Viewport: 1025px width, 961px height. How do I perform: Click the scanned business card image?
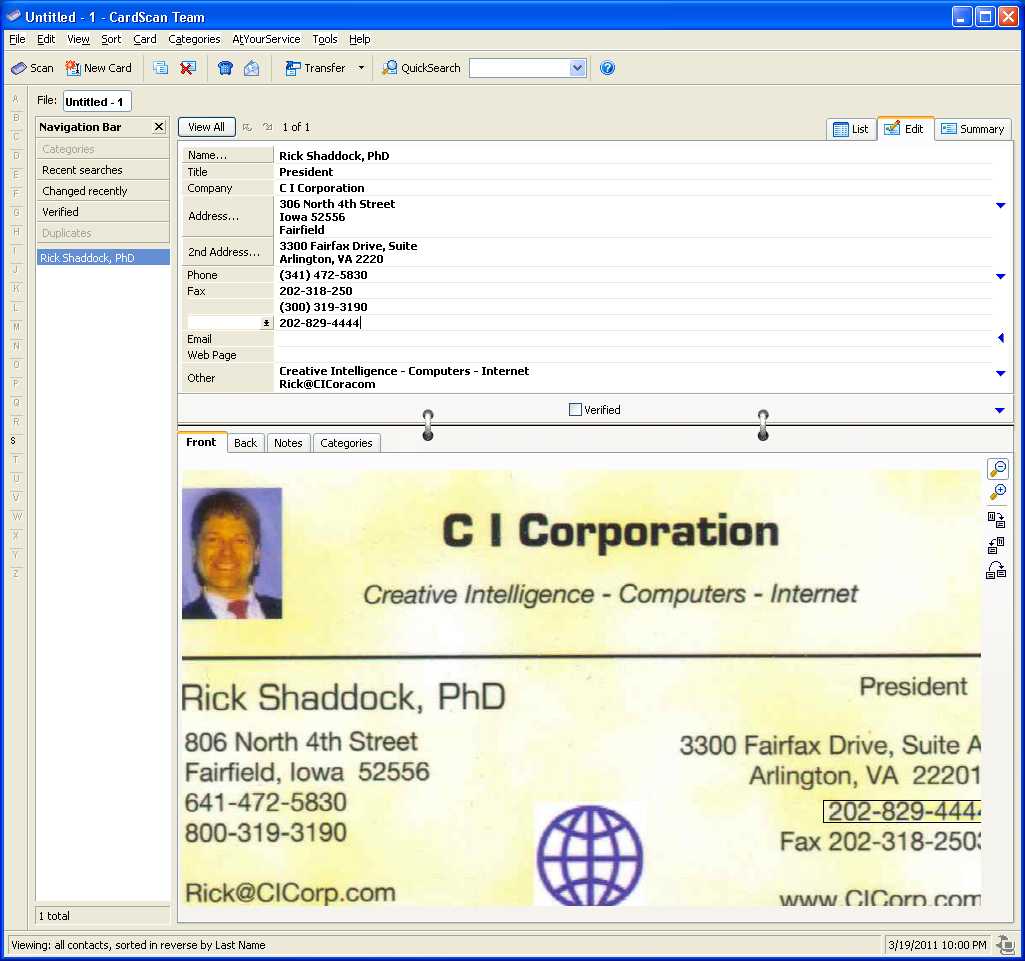pos(581,687)
